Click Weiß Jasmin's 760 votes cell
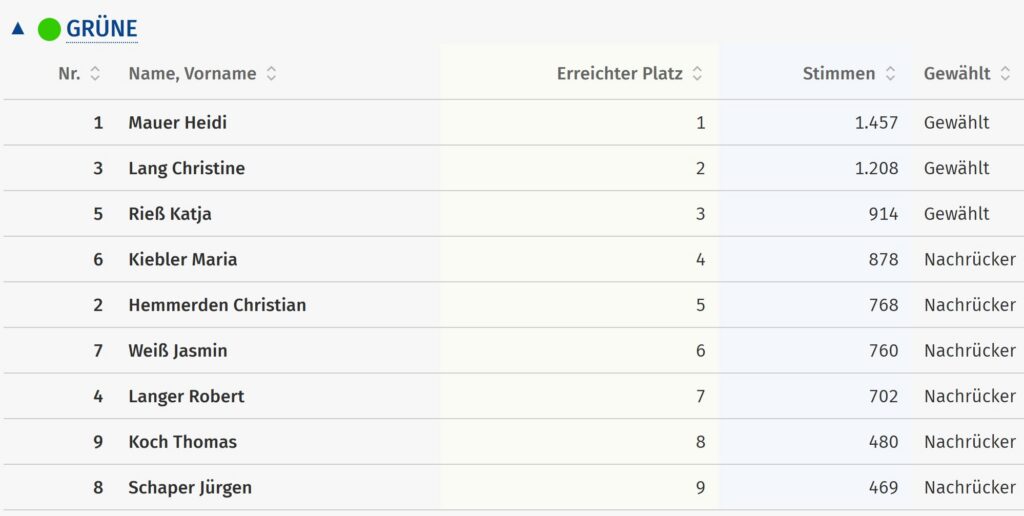This screenshot has height=516, width=1024. click(x=883, y=351)
